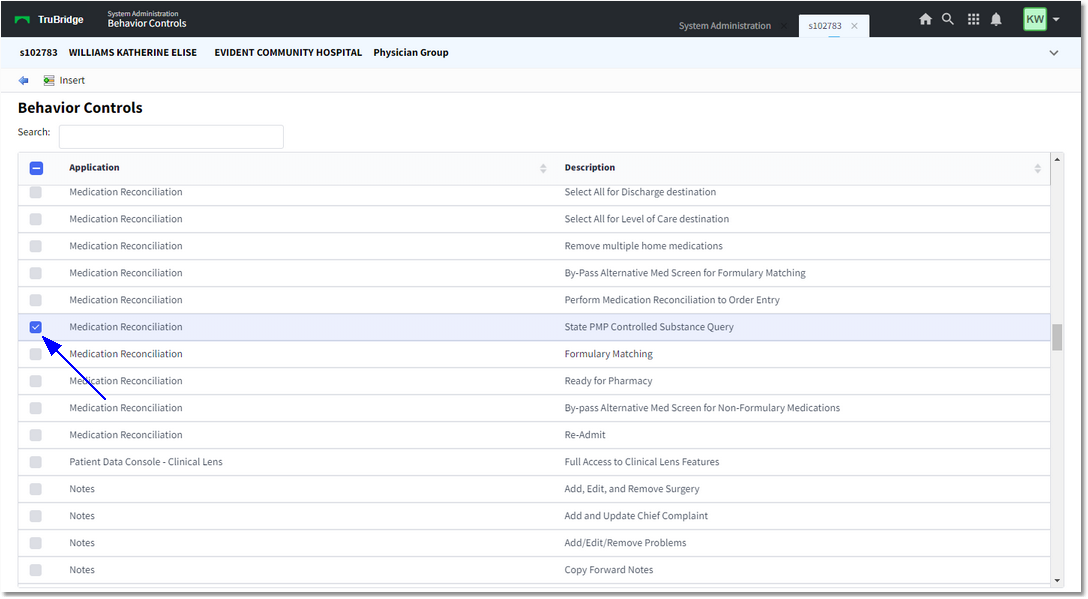Click the Application column header
The image size is (1088, 599).
(x=94, y=167)
